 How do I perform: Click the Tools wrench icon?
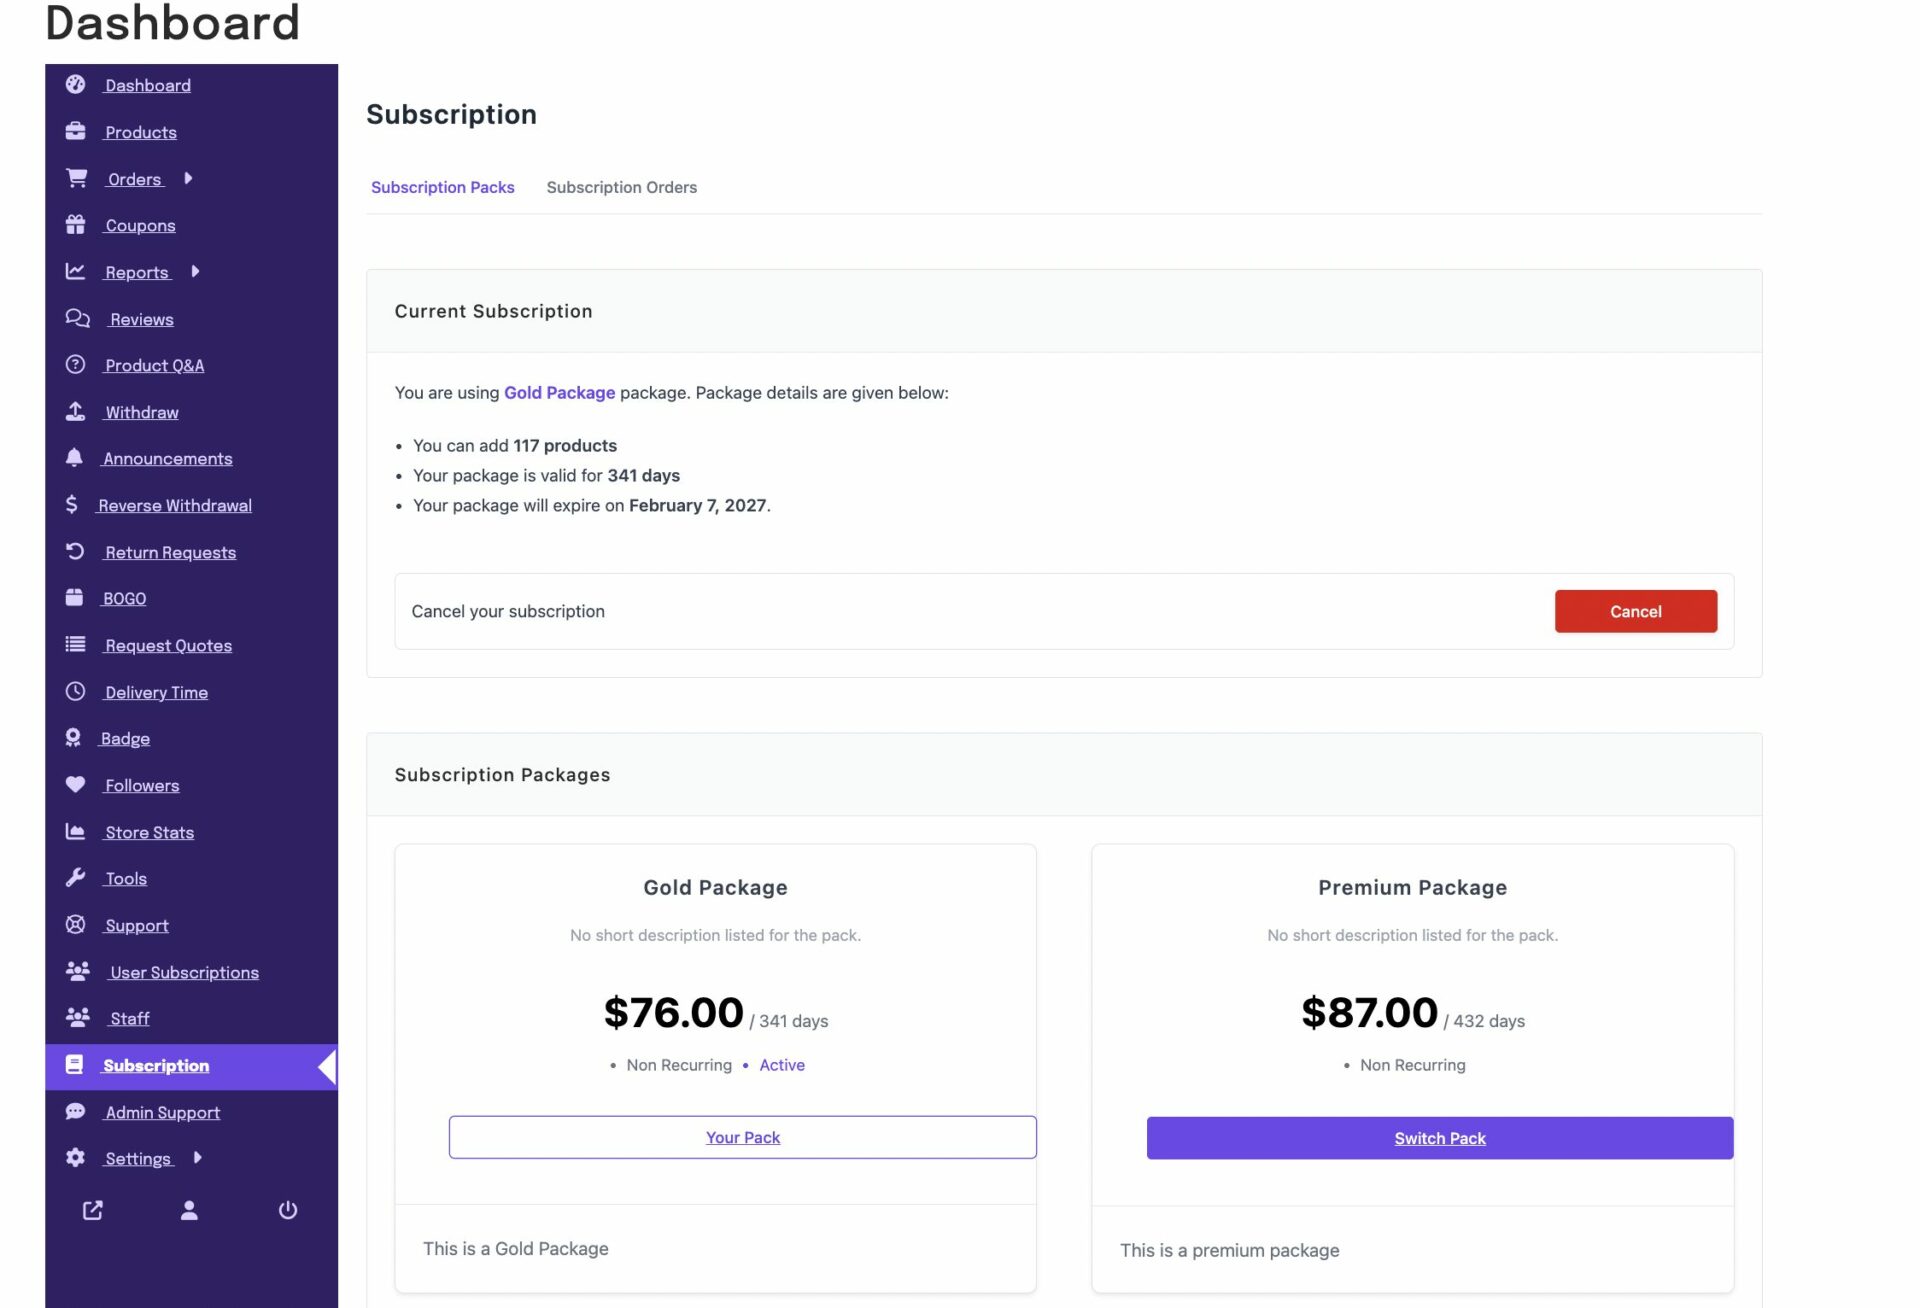75,878
